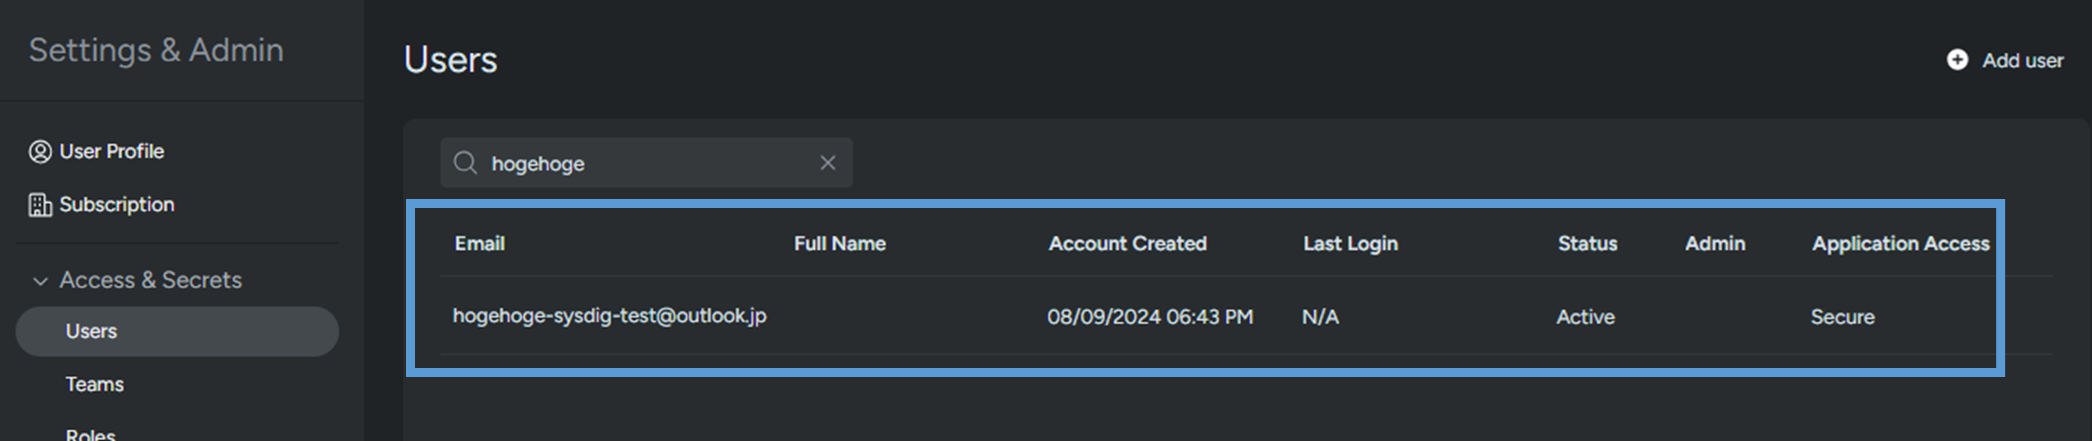This screenshot has height=441, width=2092.
Task: Sort users by Email column header
Action: [479, 244]
